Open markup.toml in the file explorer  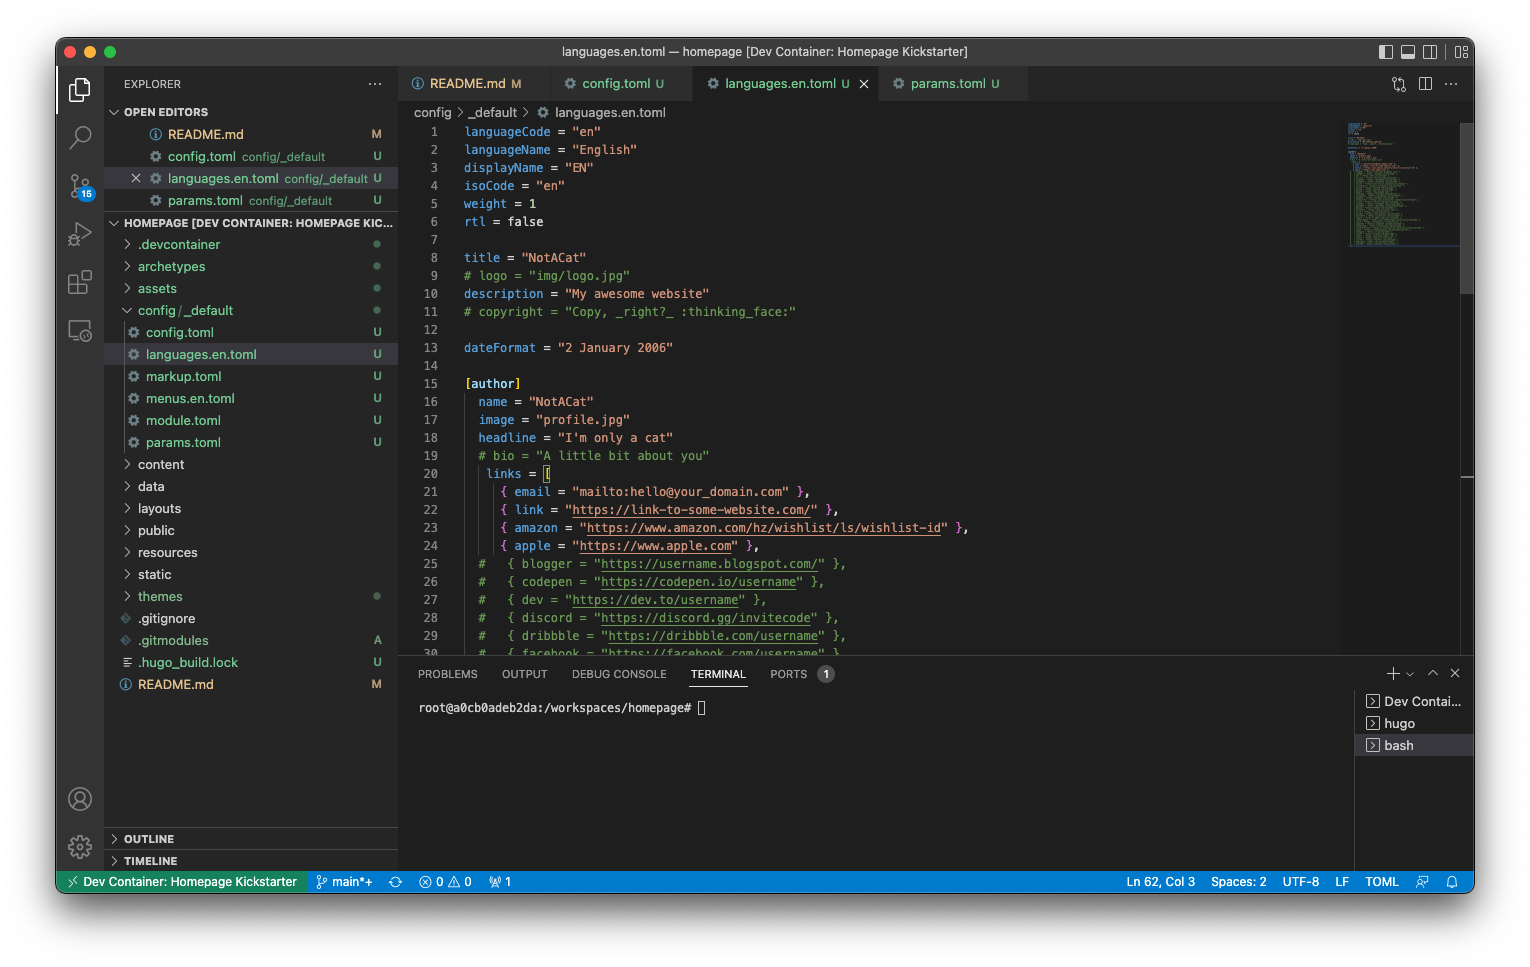point(183,377)
